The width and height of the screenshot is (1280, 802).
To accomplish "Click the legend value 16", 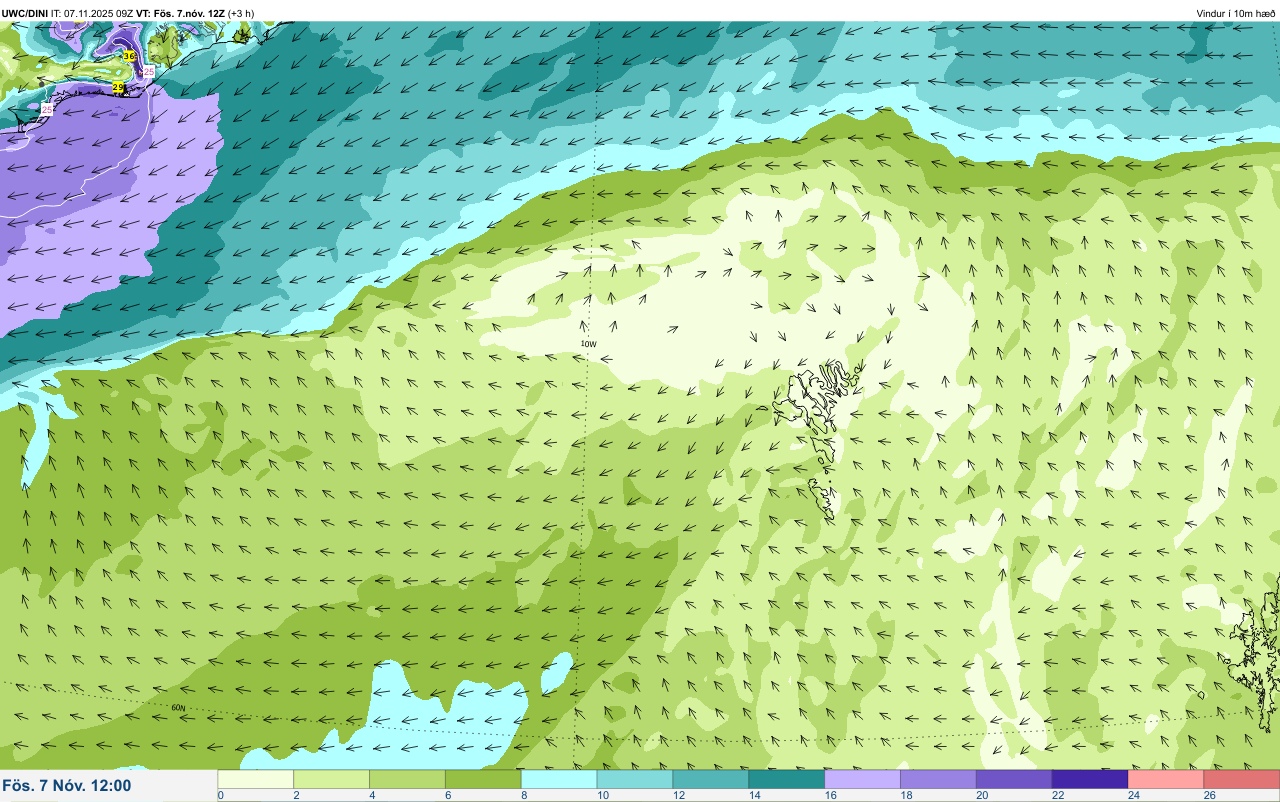I will point(831,796).
